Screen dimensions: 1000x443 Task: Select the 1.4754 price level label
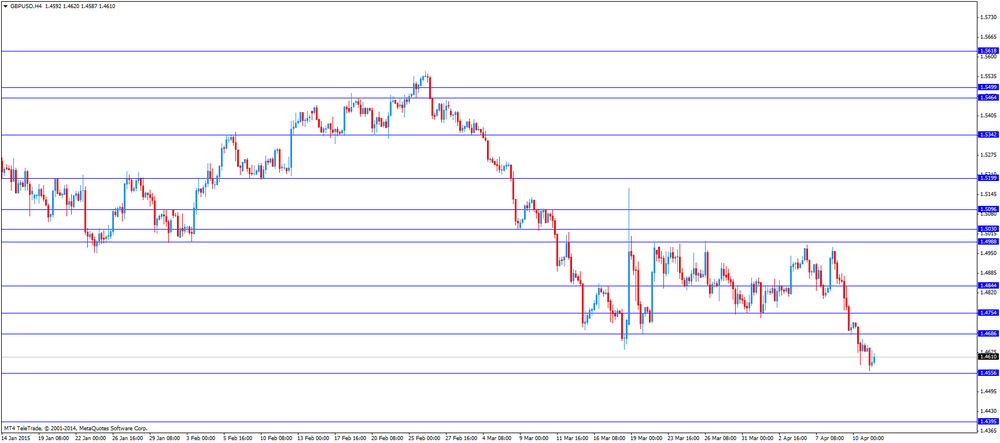(987, 313)
